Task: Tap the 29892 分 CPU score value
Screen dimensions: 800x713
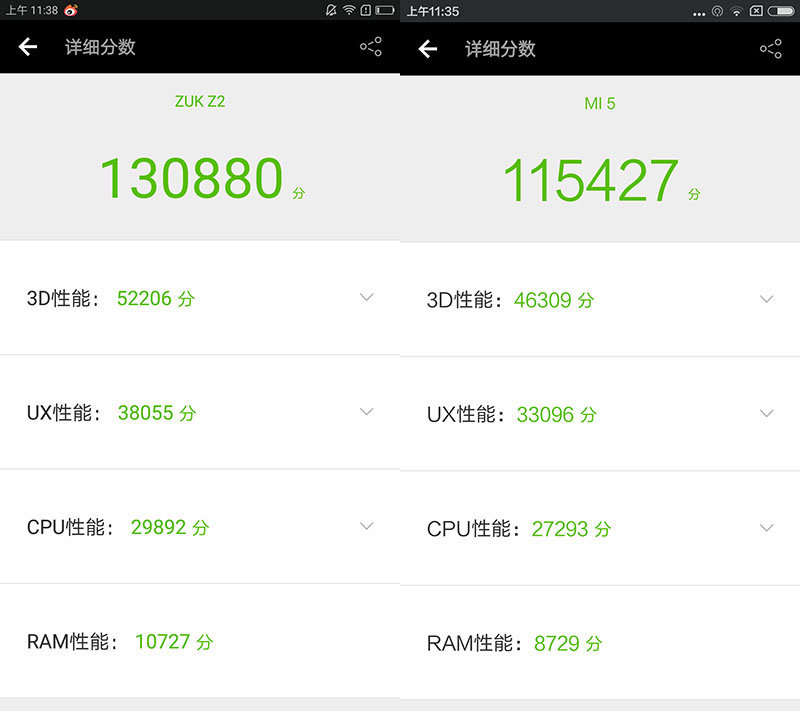Action: 170,527
